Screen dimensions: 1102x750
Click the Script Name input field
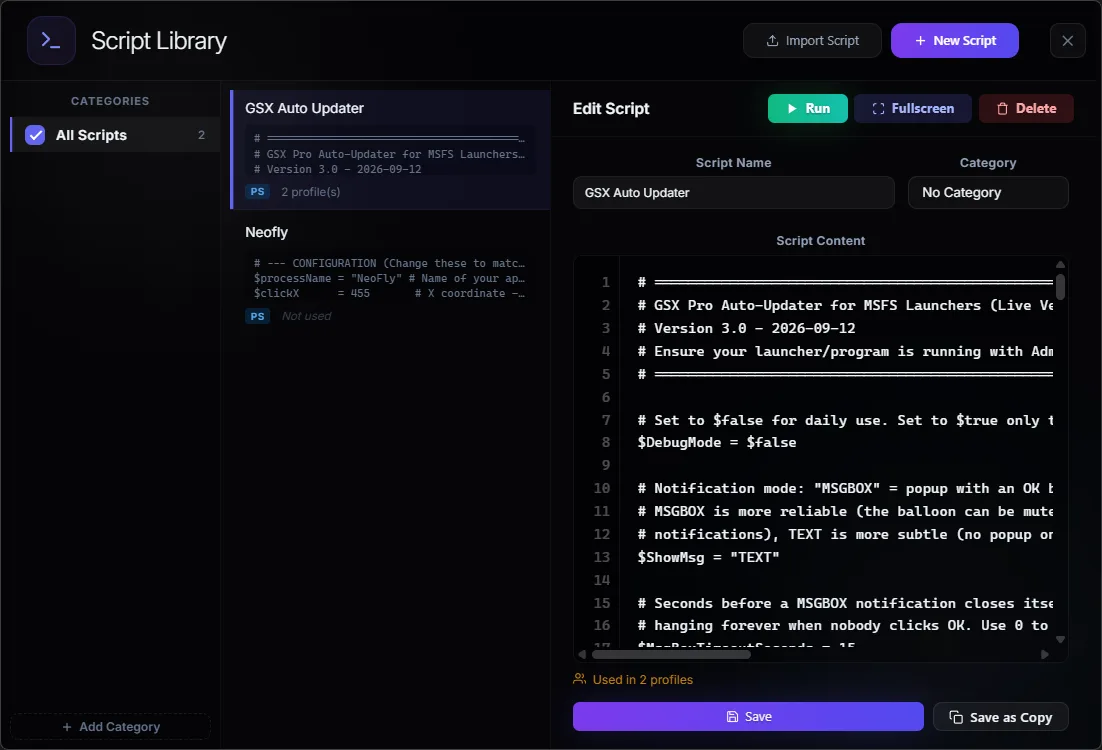tap(733, 193)
